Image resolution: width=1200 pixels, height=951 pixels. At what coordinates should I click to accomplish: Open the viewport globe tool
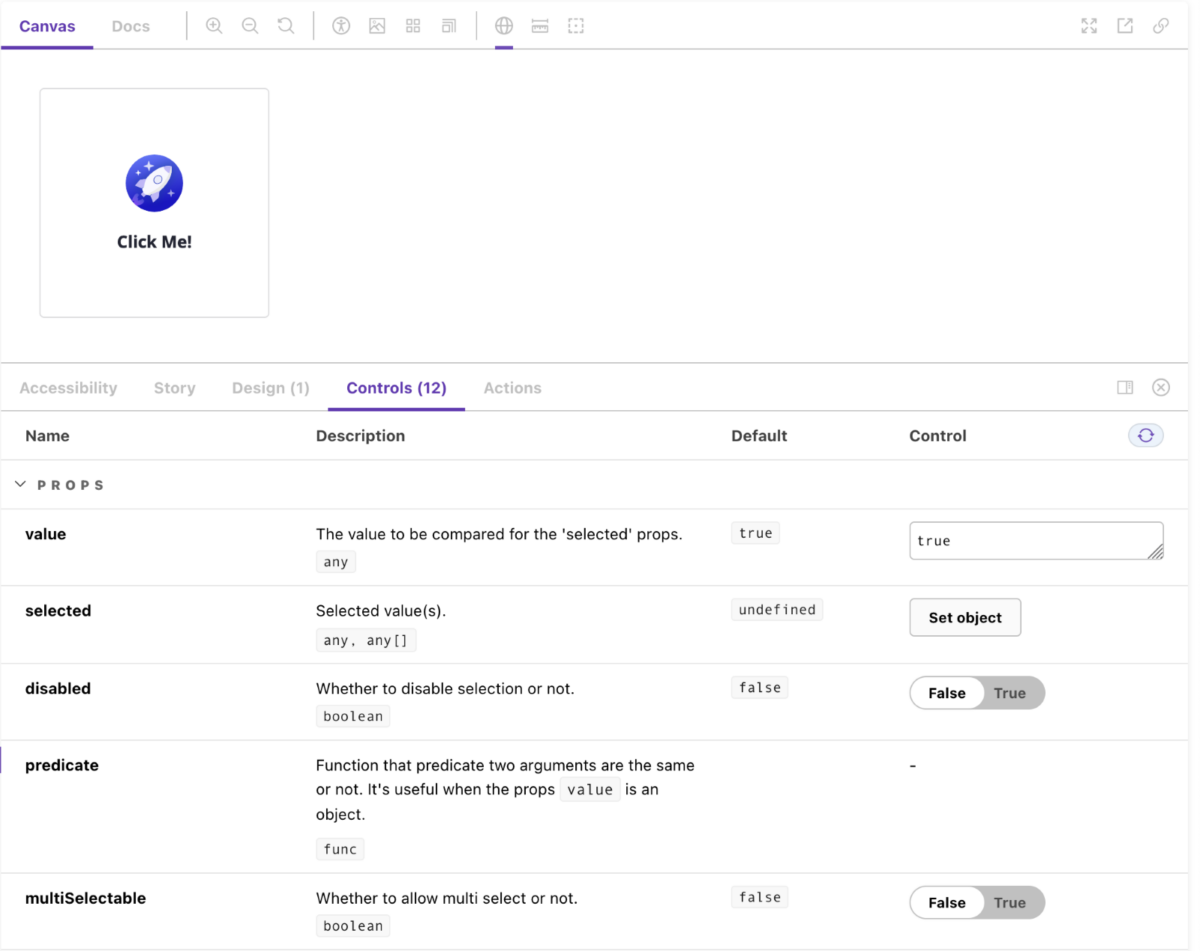click(504, 25)
